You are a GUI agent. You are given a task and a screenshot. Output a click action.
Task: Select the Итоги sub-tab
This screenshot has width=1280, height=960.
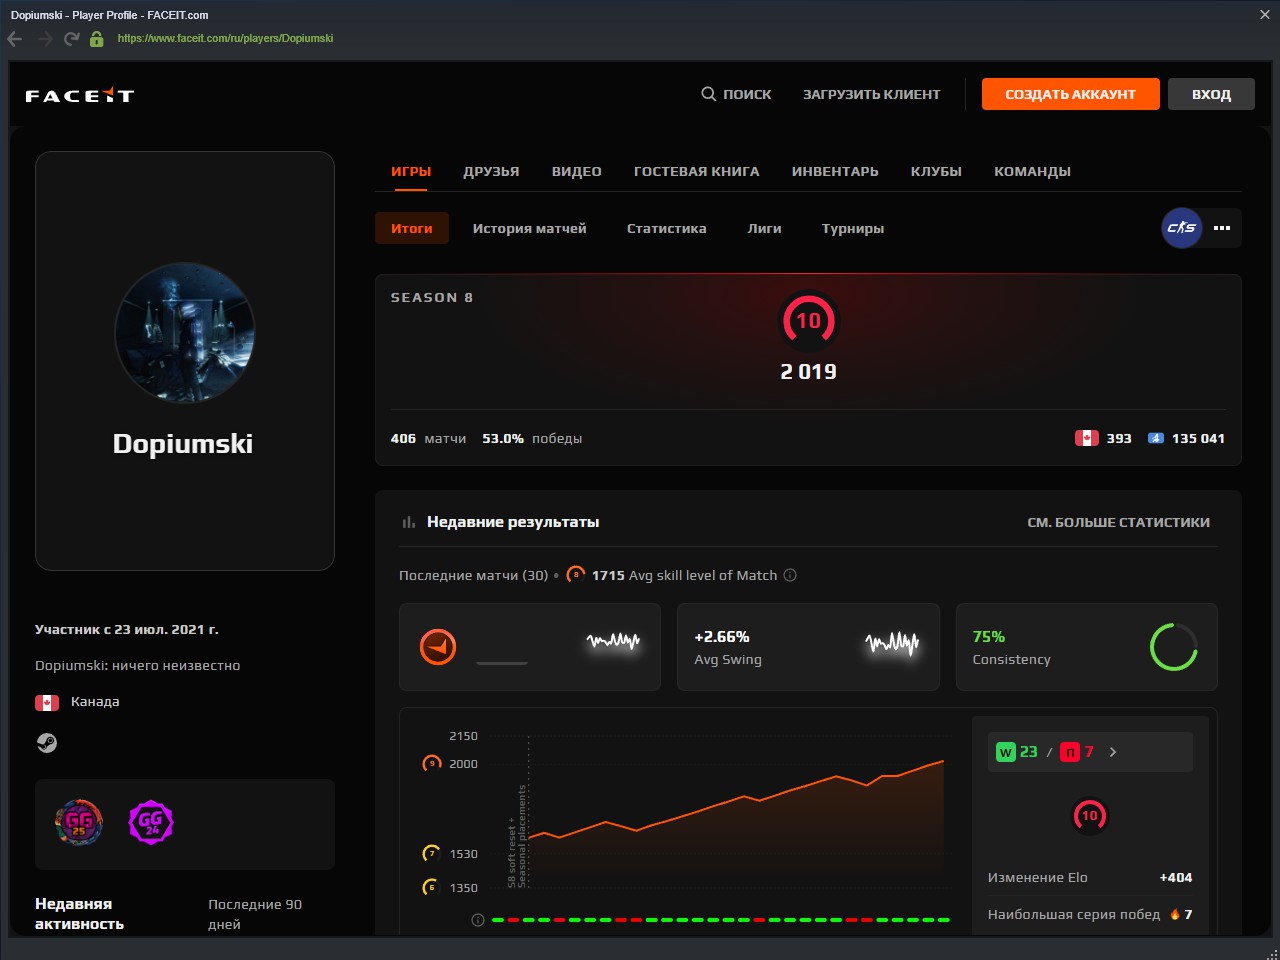pyautogui.click(x=412, y=228)
